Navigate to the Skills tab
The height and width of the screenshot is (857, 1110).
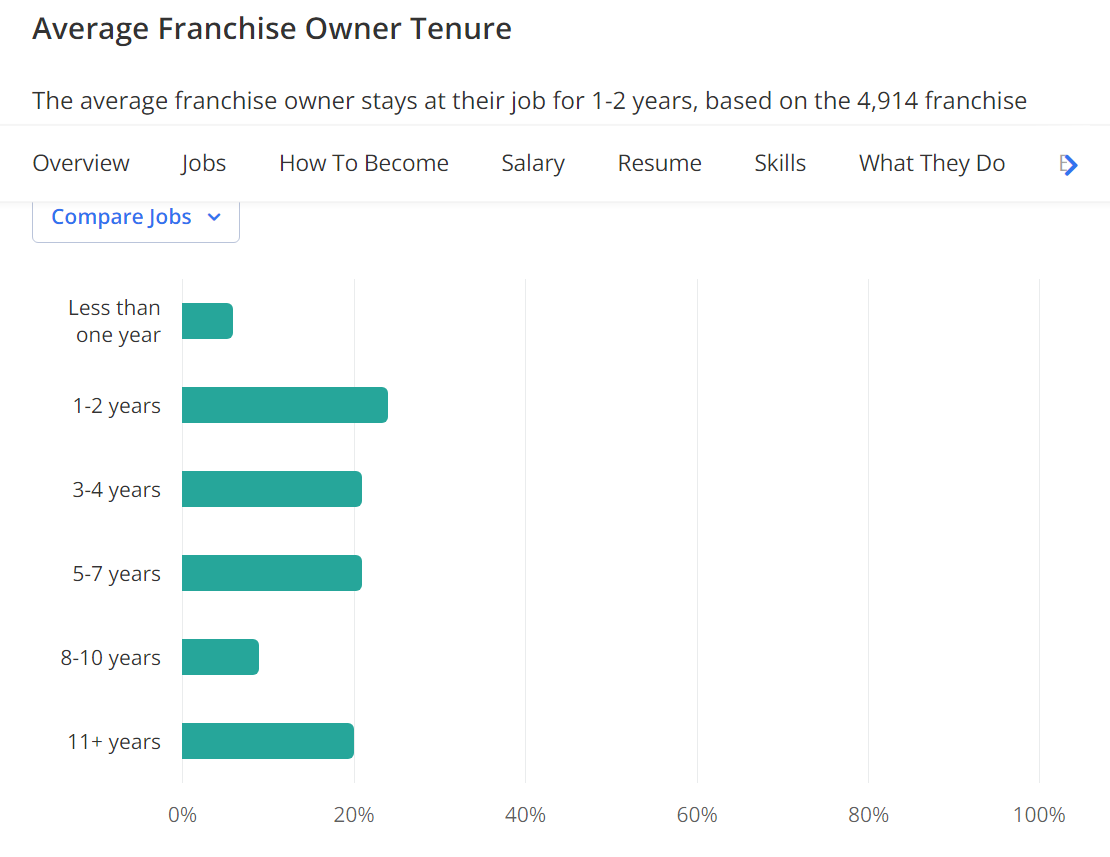coord(780,164)
